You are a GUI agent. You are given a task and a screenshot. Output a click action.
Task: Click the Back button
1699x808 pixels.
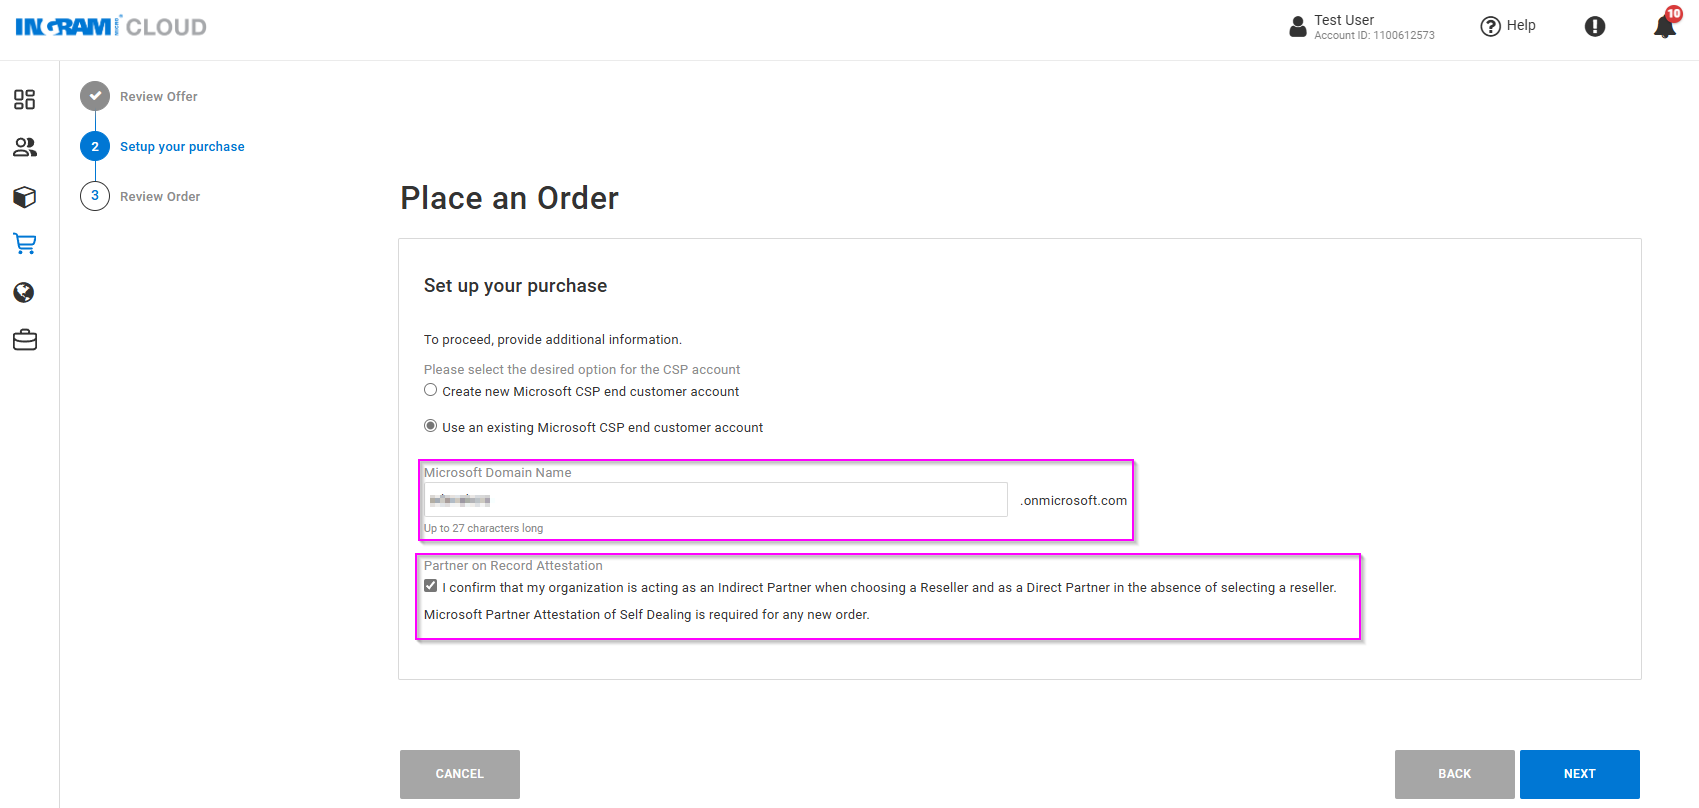[1455, 774]
